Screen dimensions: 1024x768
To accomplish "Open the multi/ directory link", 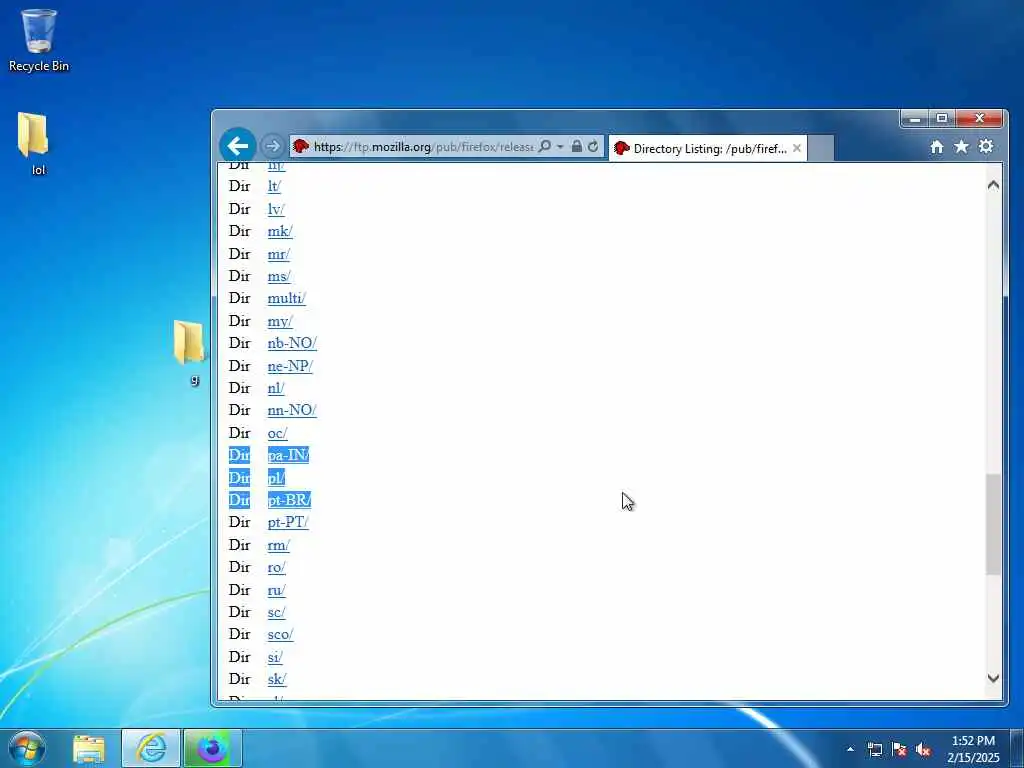I will (x=287, y=298).
